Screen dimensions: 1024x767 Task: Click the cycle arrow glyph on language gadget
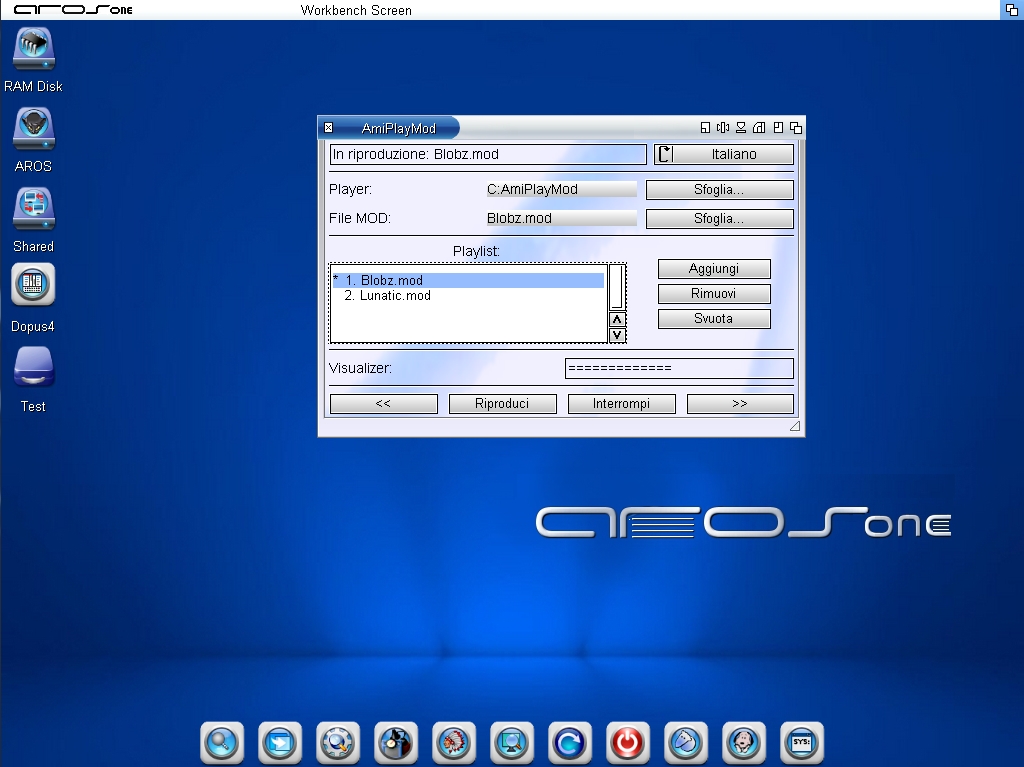click(665, 154)
